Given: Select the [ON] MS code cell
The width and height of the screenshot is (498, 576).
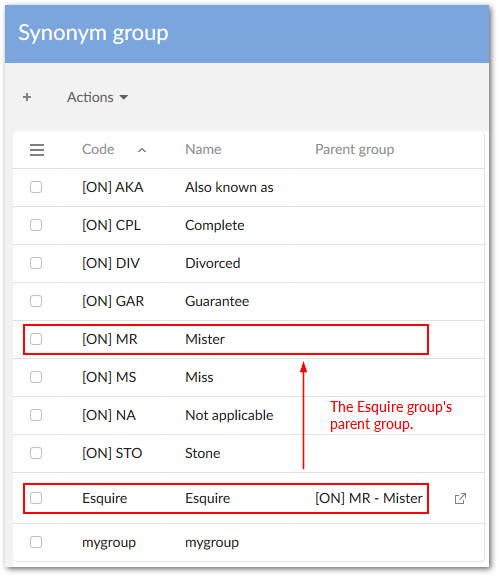Looking at the screenshot, I should pos(109,377).
